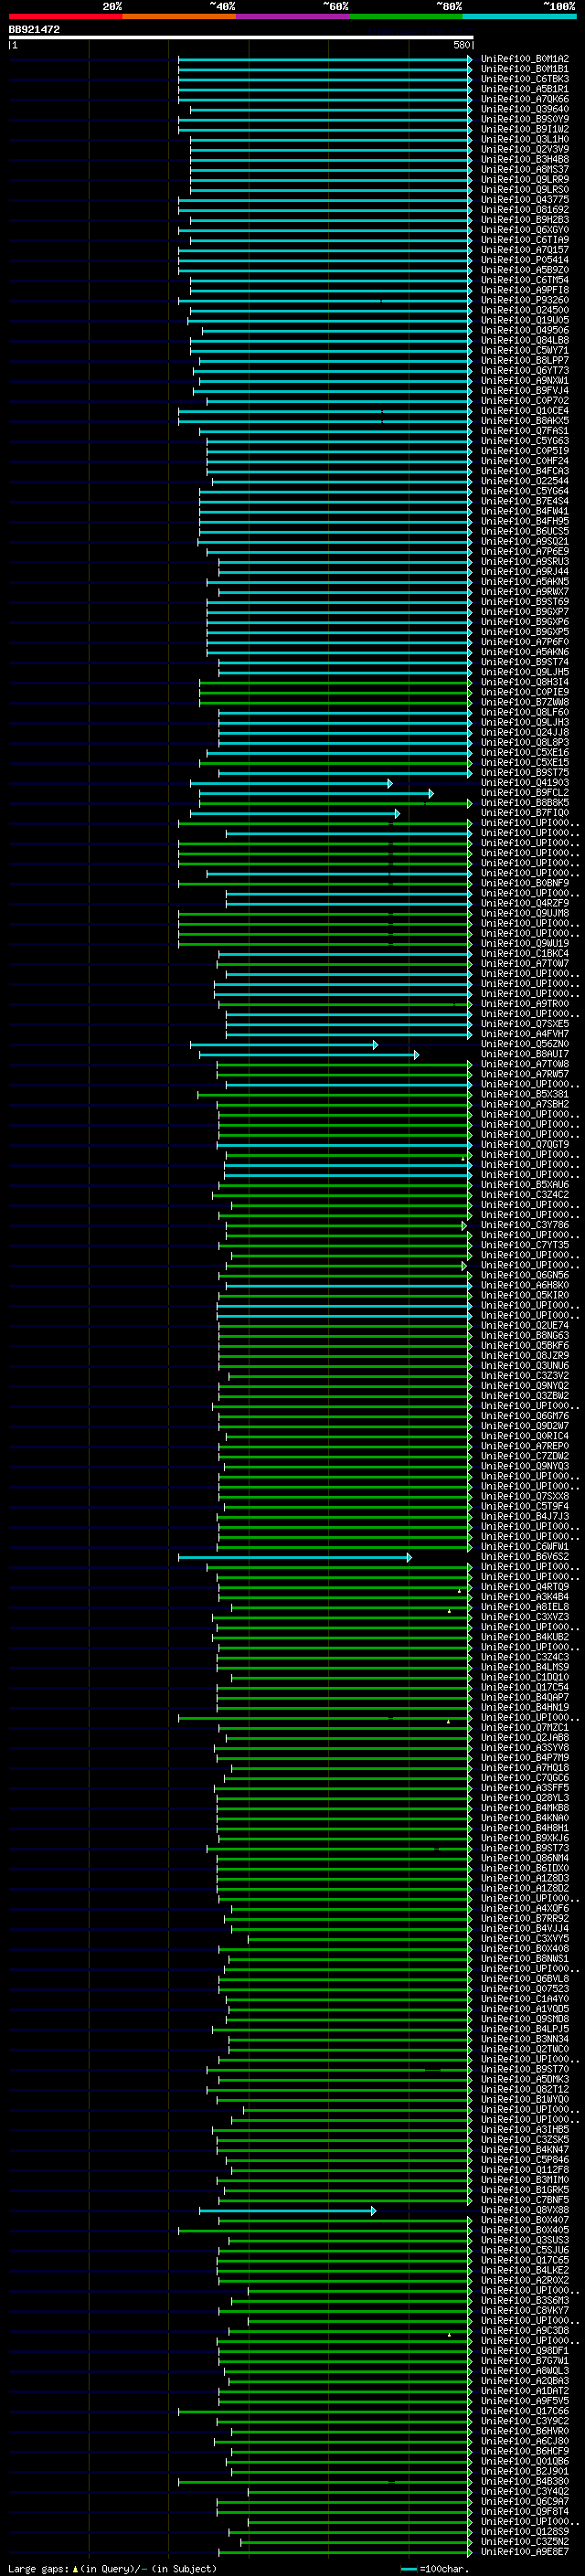Select label UniRef100_B5X381

point(524,1094)
